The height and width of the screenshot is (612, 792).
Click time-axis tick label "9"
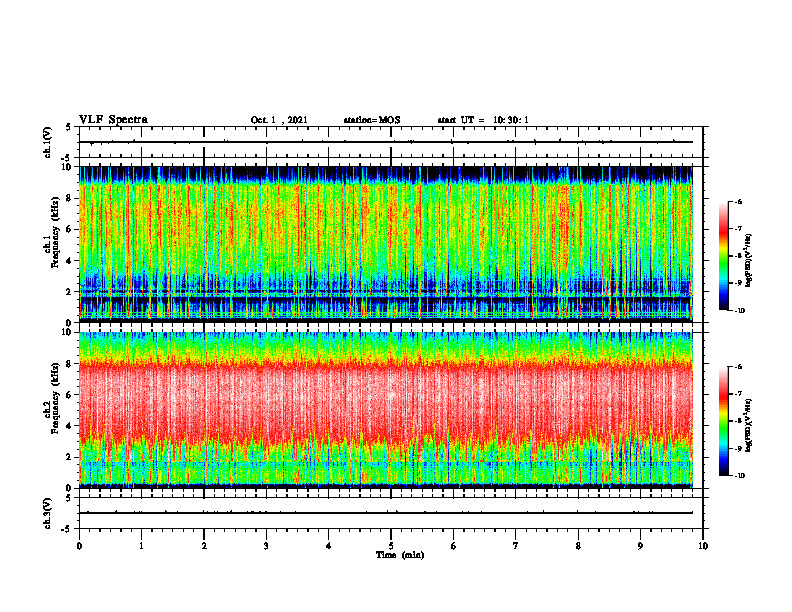coord(640,546)
